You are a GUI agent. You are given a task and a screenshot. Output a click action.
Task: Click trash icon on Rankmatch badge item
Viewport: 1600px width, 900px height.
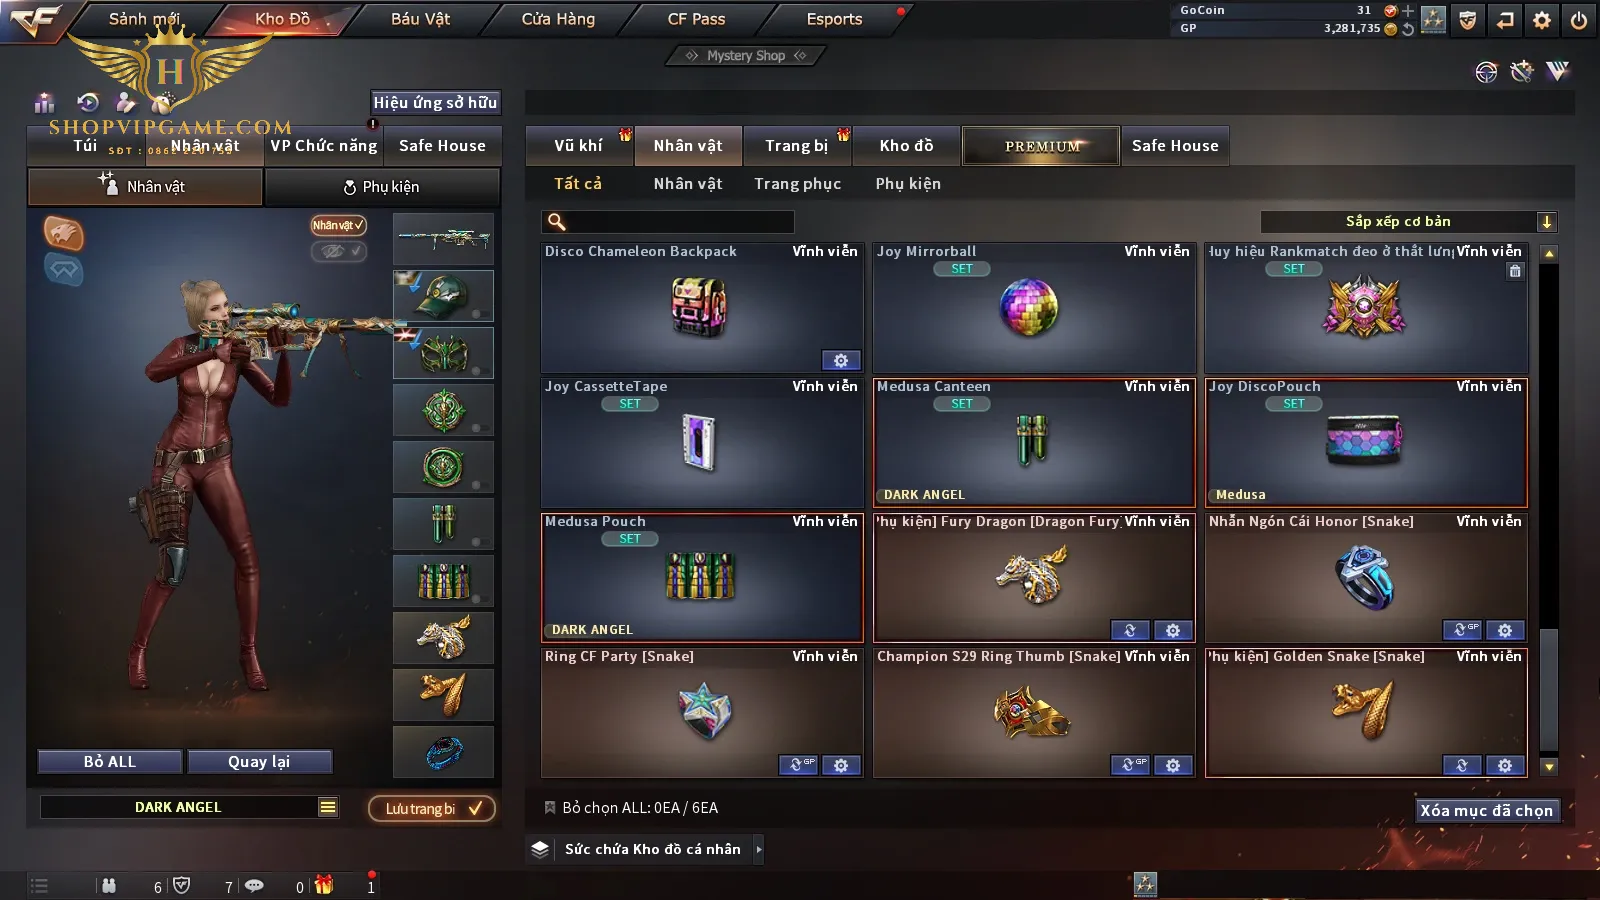[x=1515, y=271]
